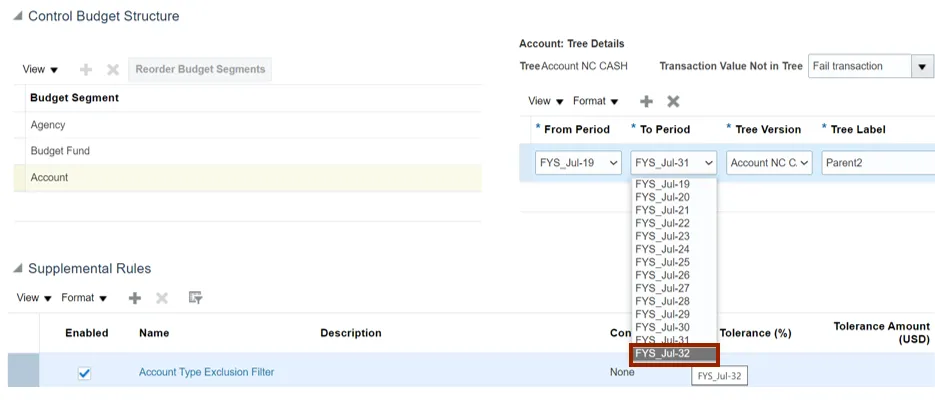This screenshot has height=400, width=935.
Task: Click the detach icon in Supplemental Rules
Action: pos(195,298)
